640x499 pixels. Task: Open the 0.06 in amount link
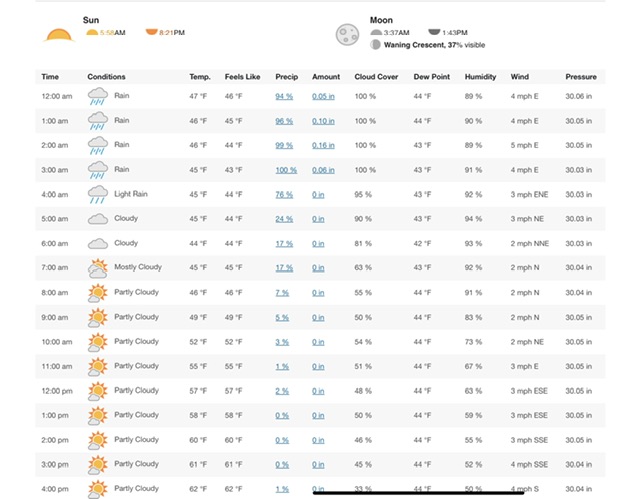[x=323, y=170]
